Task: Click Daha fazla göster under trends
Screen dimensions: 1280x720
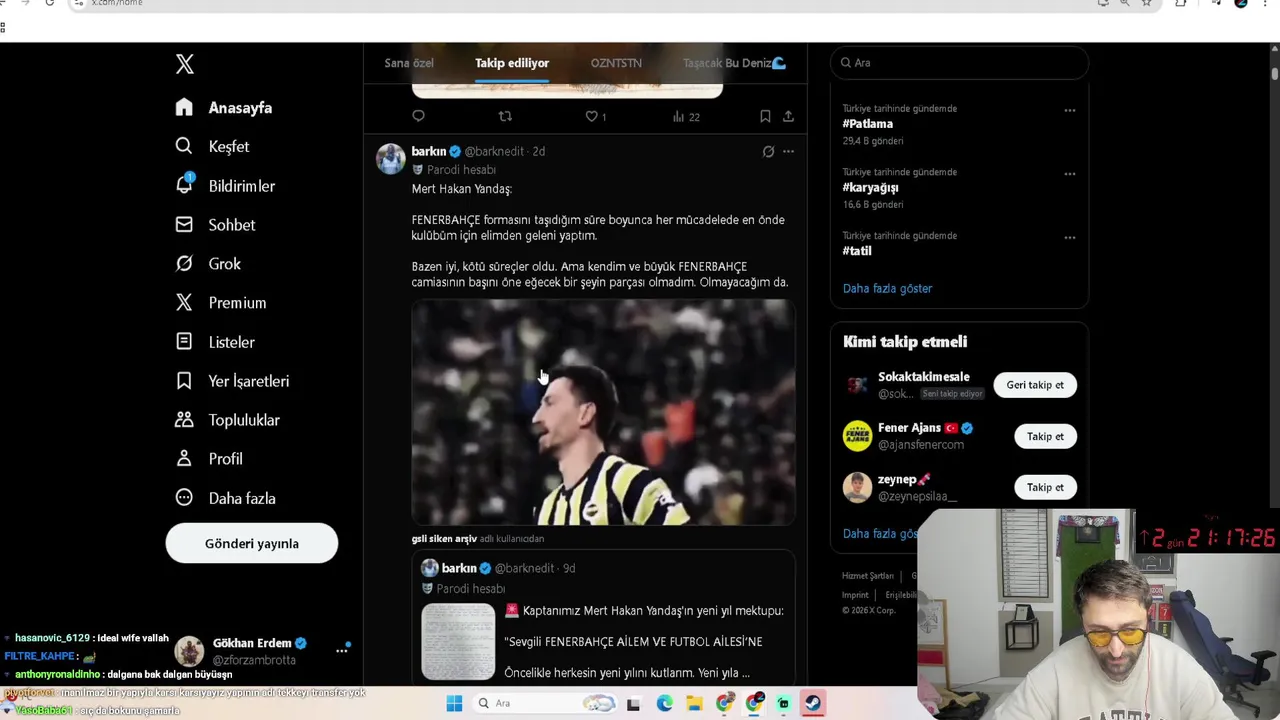Action: (887, 288)
